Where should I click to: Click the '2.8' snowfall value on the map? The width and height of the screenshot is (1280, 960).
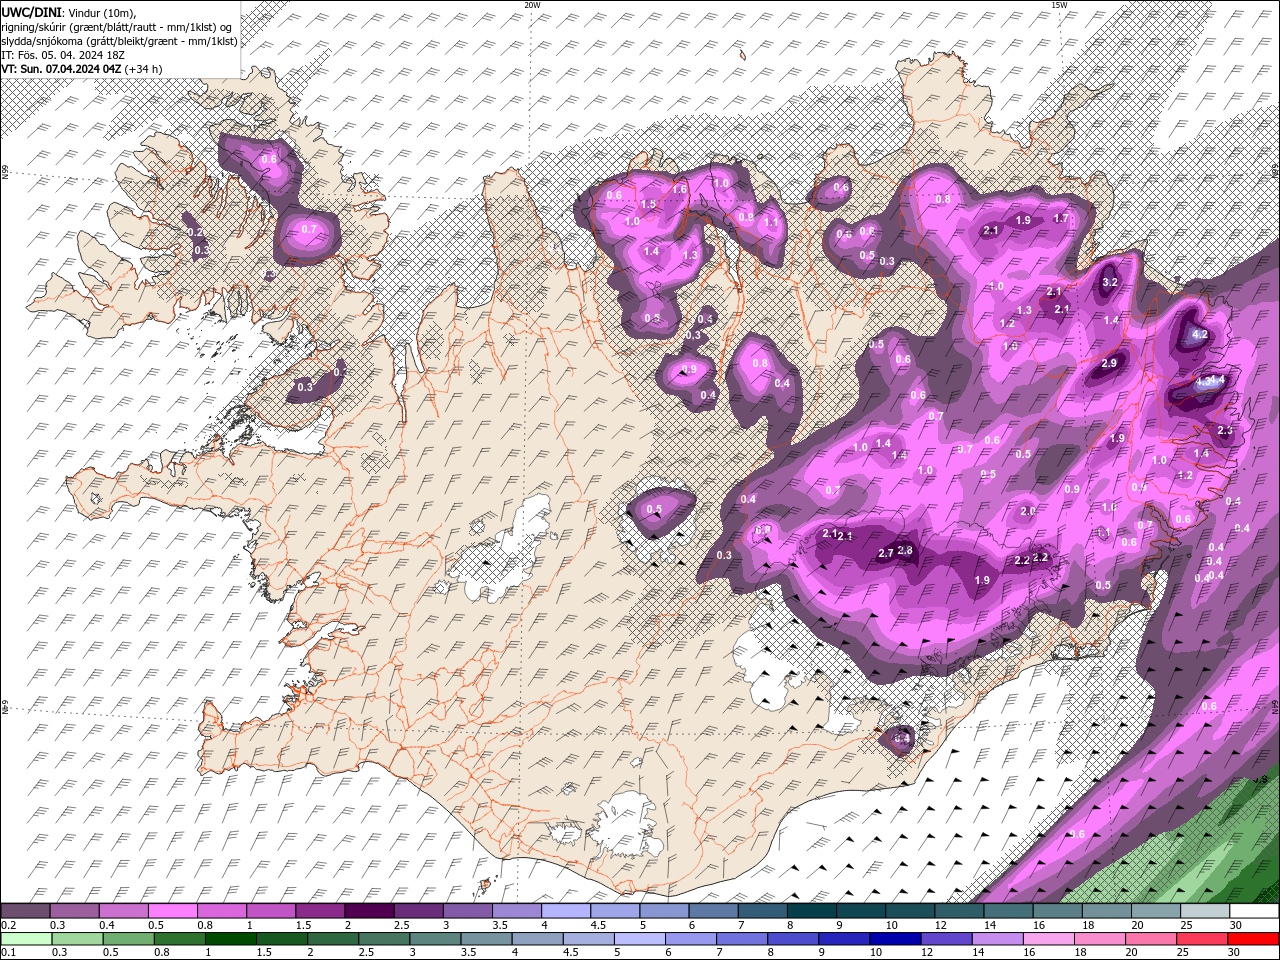coord(905,550)
